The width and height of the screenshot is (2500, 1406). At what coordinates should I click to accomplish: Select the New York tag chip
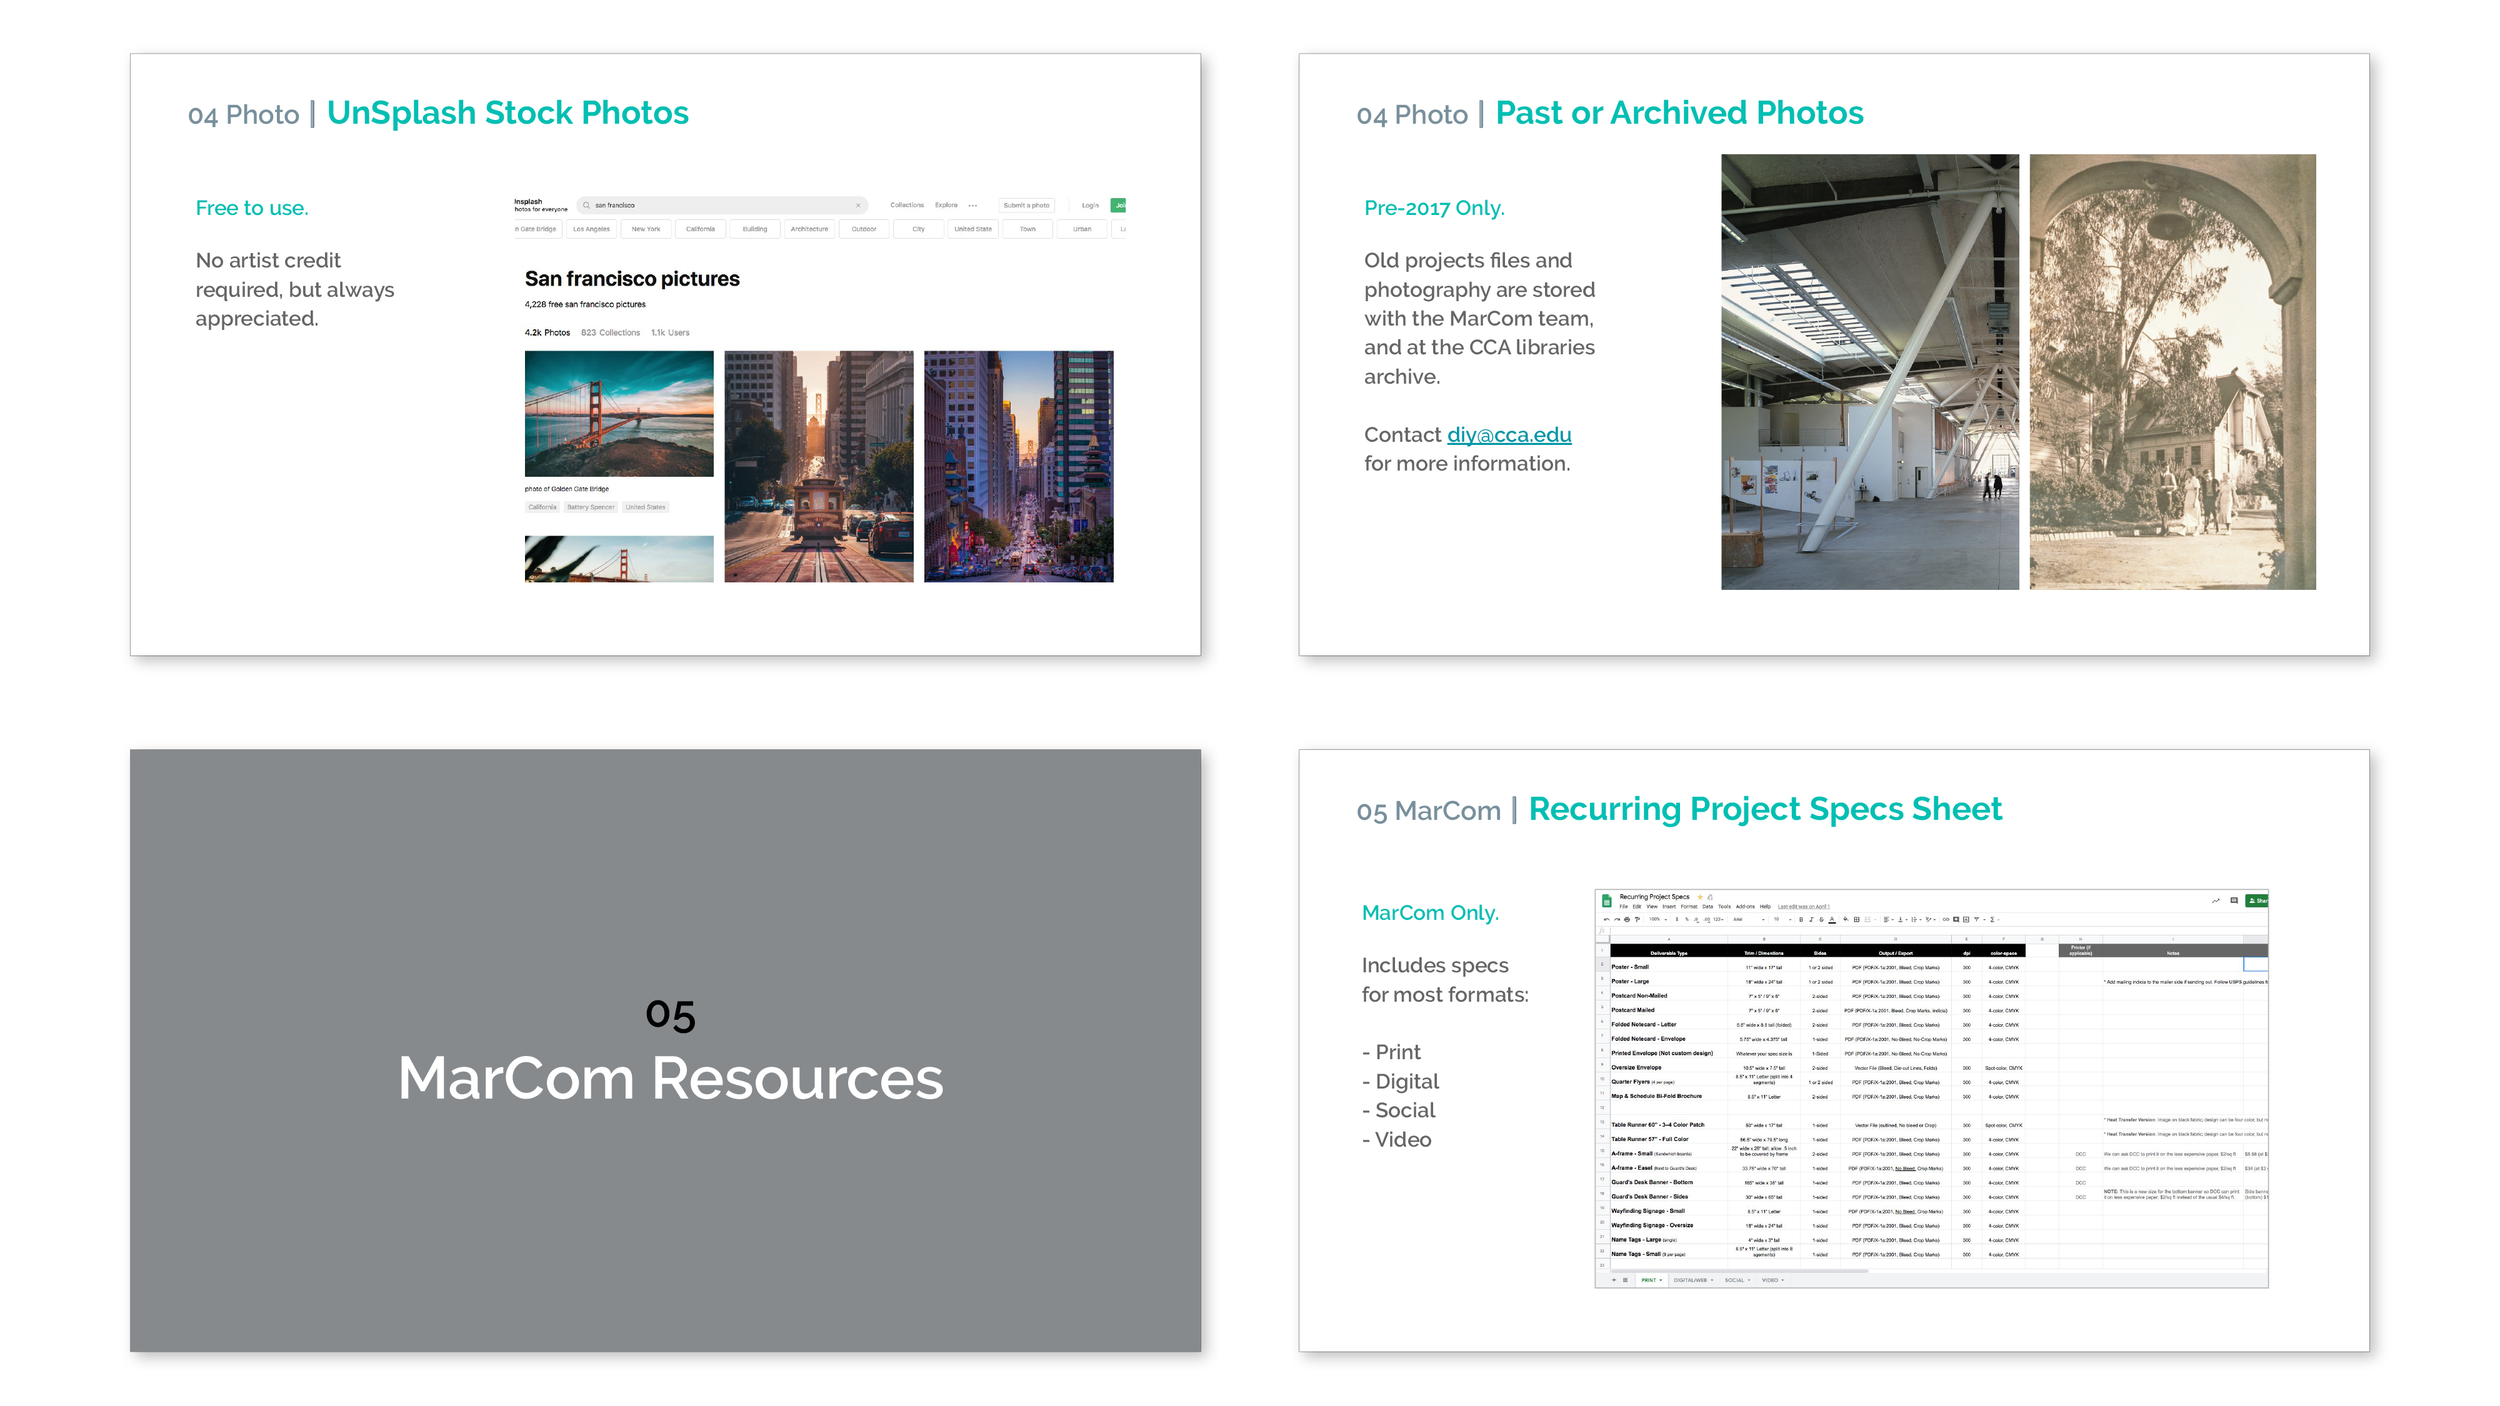646,229
